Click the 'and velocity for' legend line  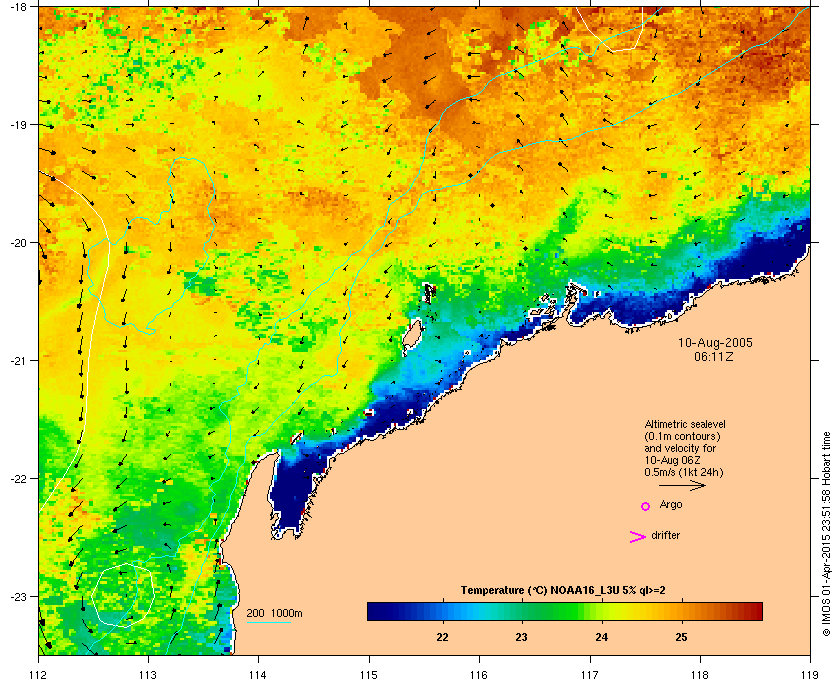pyautogui.click(x=680, y=448)
